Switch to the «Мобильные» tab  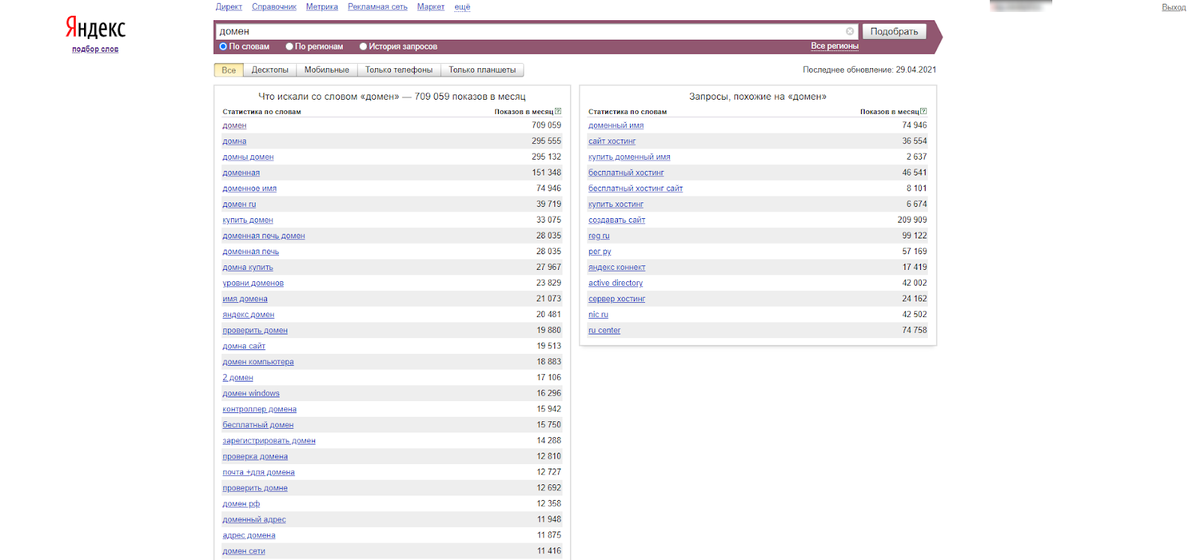327,70
